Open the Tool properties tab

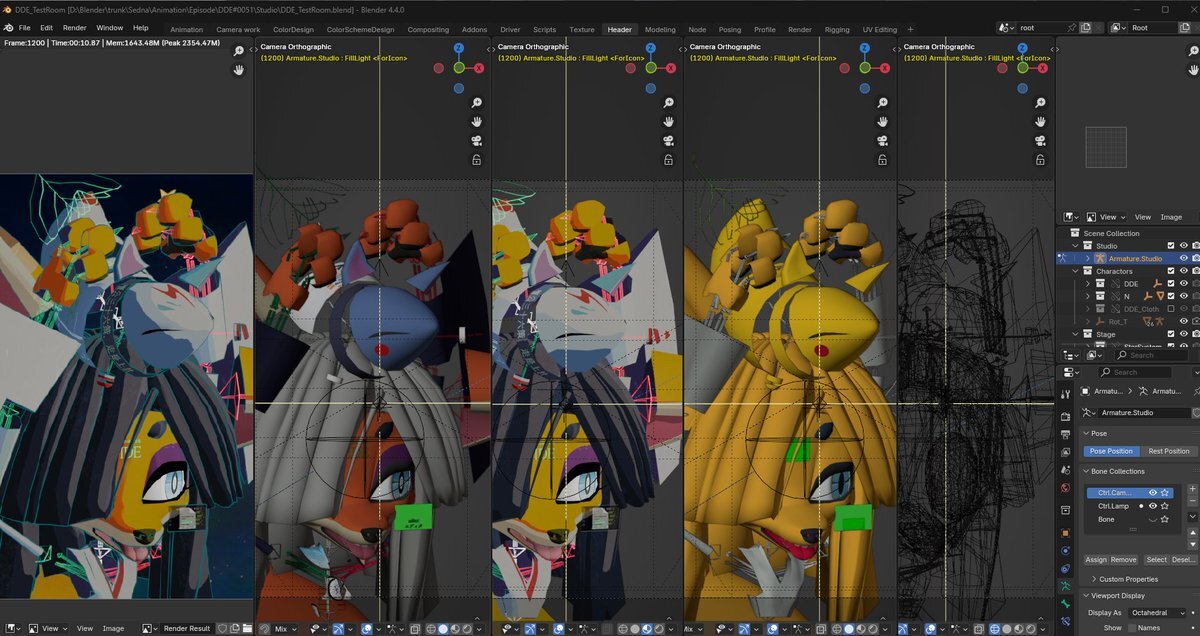click(x=1065, y=395)
